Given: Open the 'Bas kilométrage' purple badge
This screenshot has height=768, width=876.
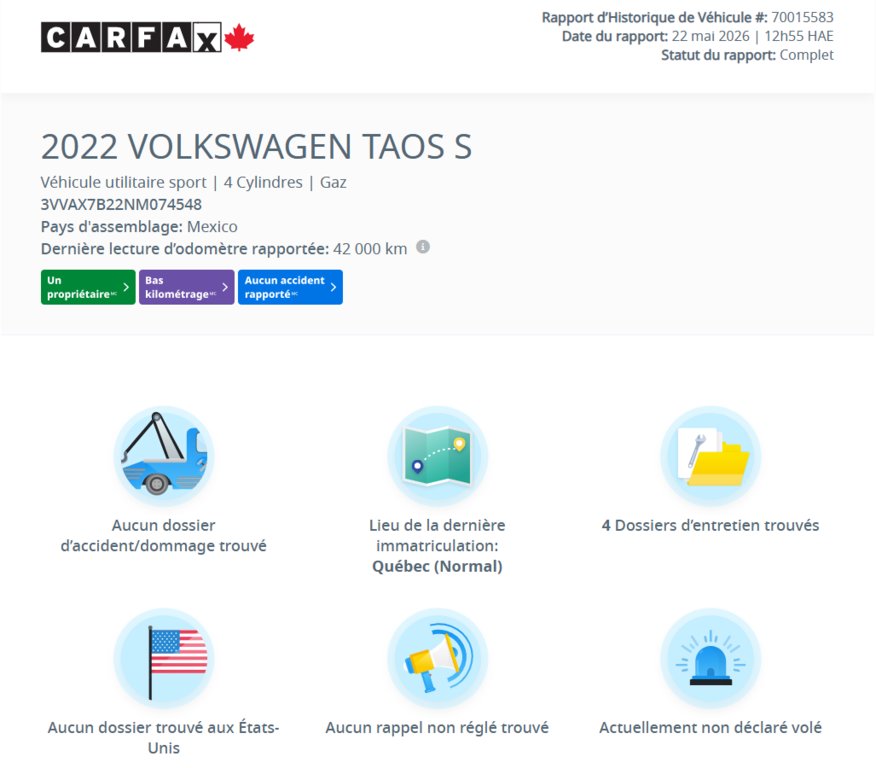Looking at the screenshot, I should click(x=187, y=287).
